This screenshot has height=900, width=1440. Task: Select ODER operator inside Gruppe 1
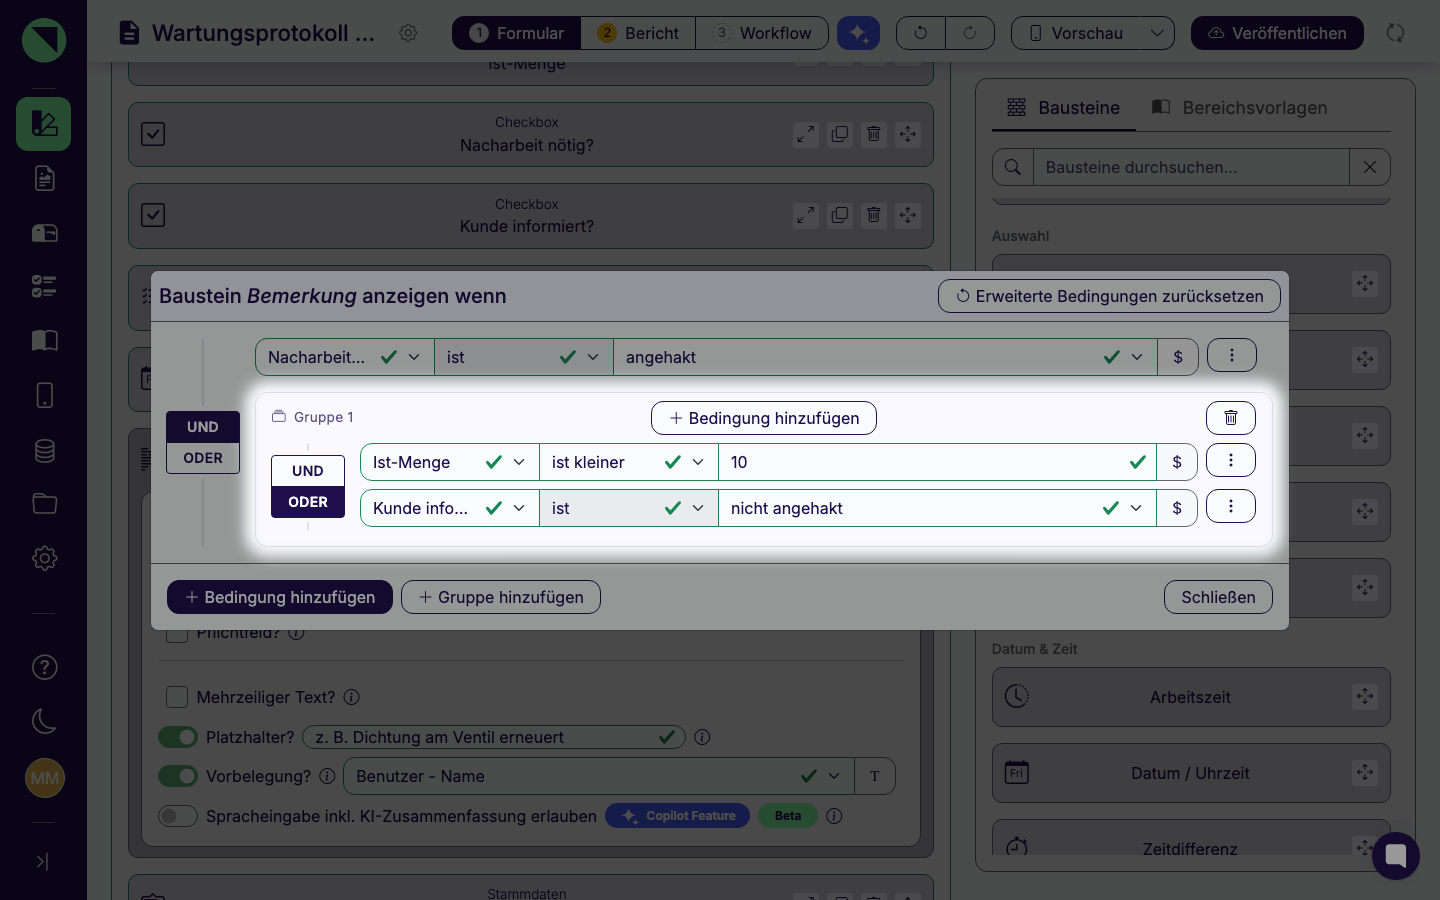coord(308,502)
